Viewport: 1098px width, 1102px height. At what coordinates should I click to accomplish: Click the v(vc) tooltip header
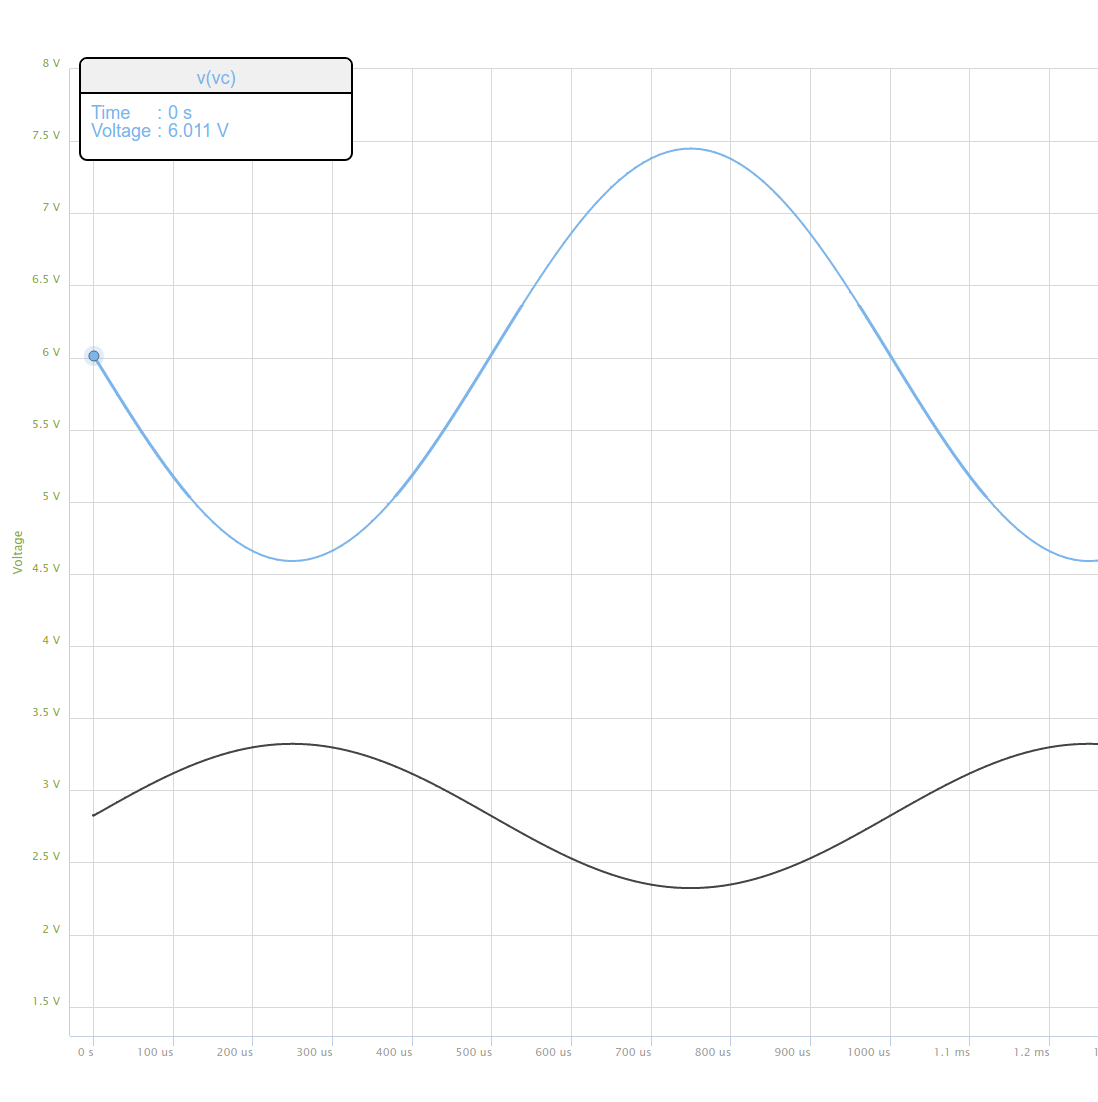click(216, 78)
